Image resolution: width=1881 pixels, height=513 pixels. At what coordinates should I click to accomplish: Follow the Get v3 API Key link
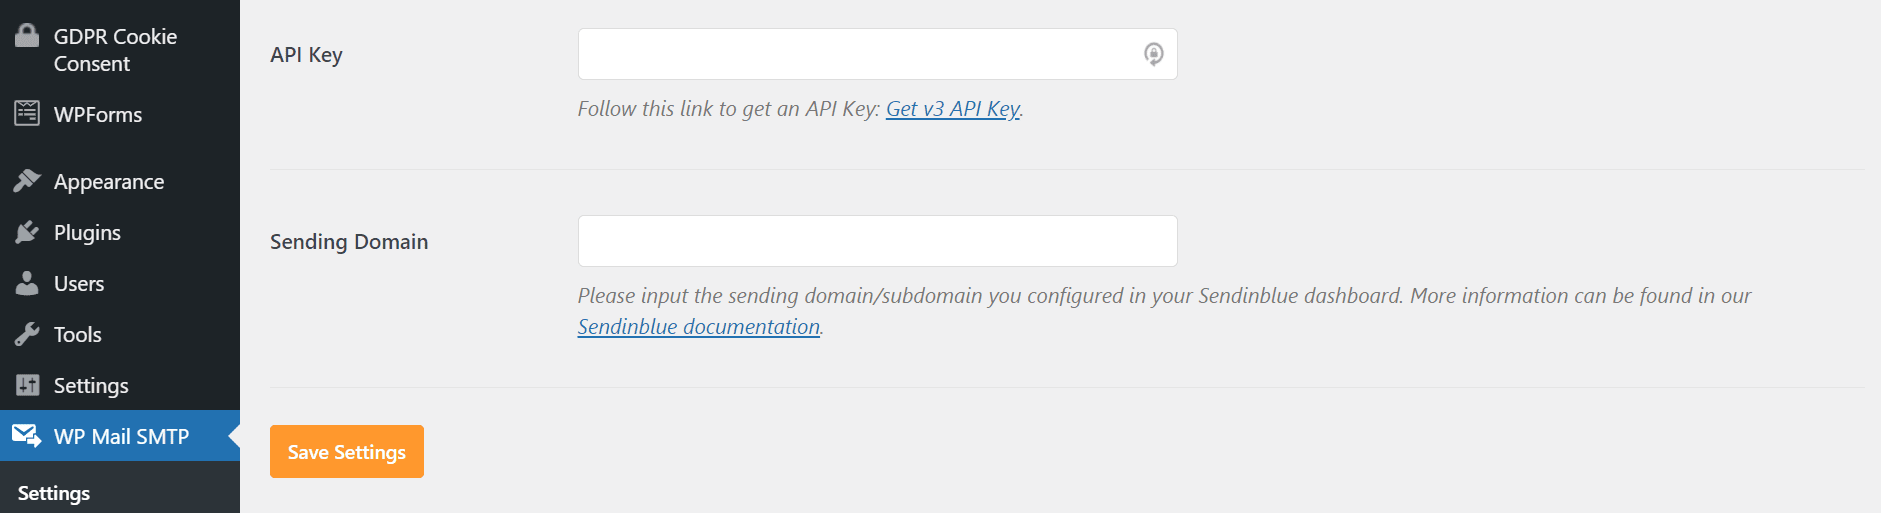952,109
